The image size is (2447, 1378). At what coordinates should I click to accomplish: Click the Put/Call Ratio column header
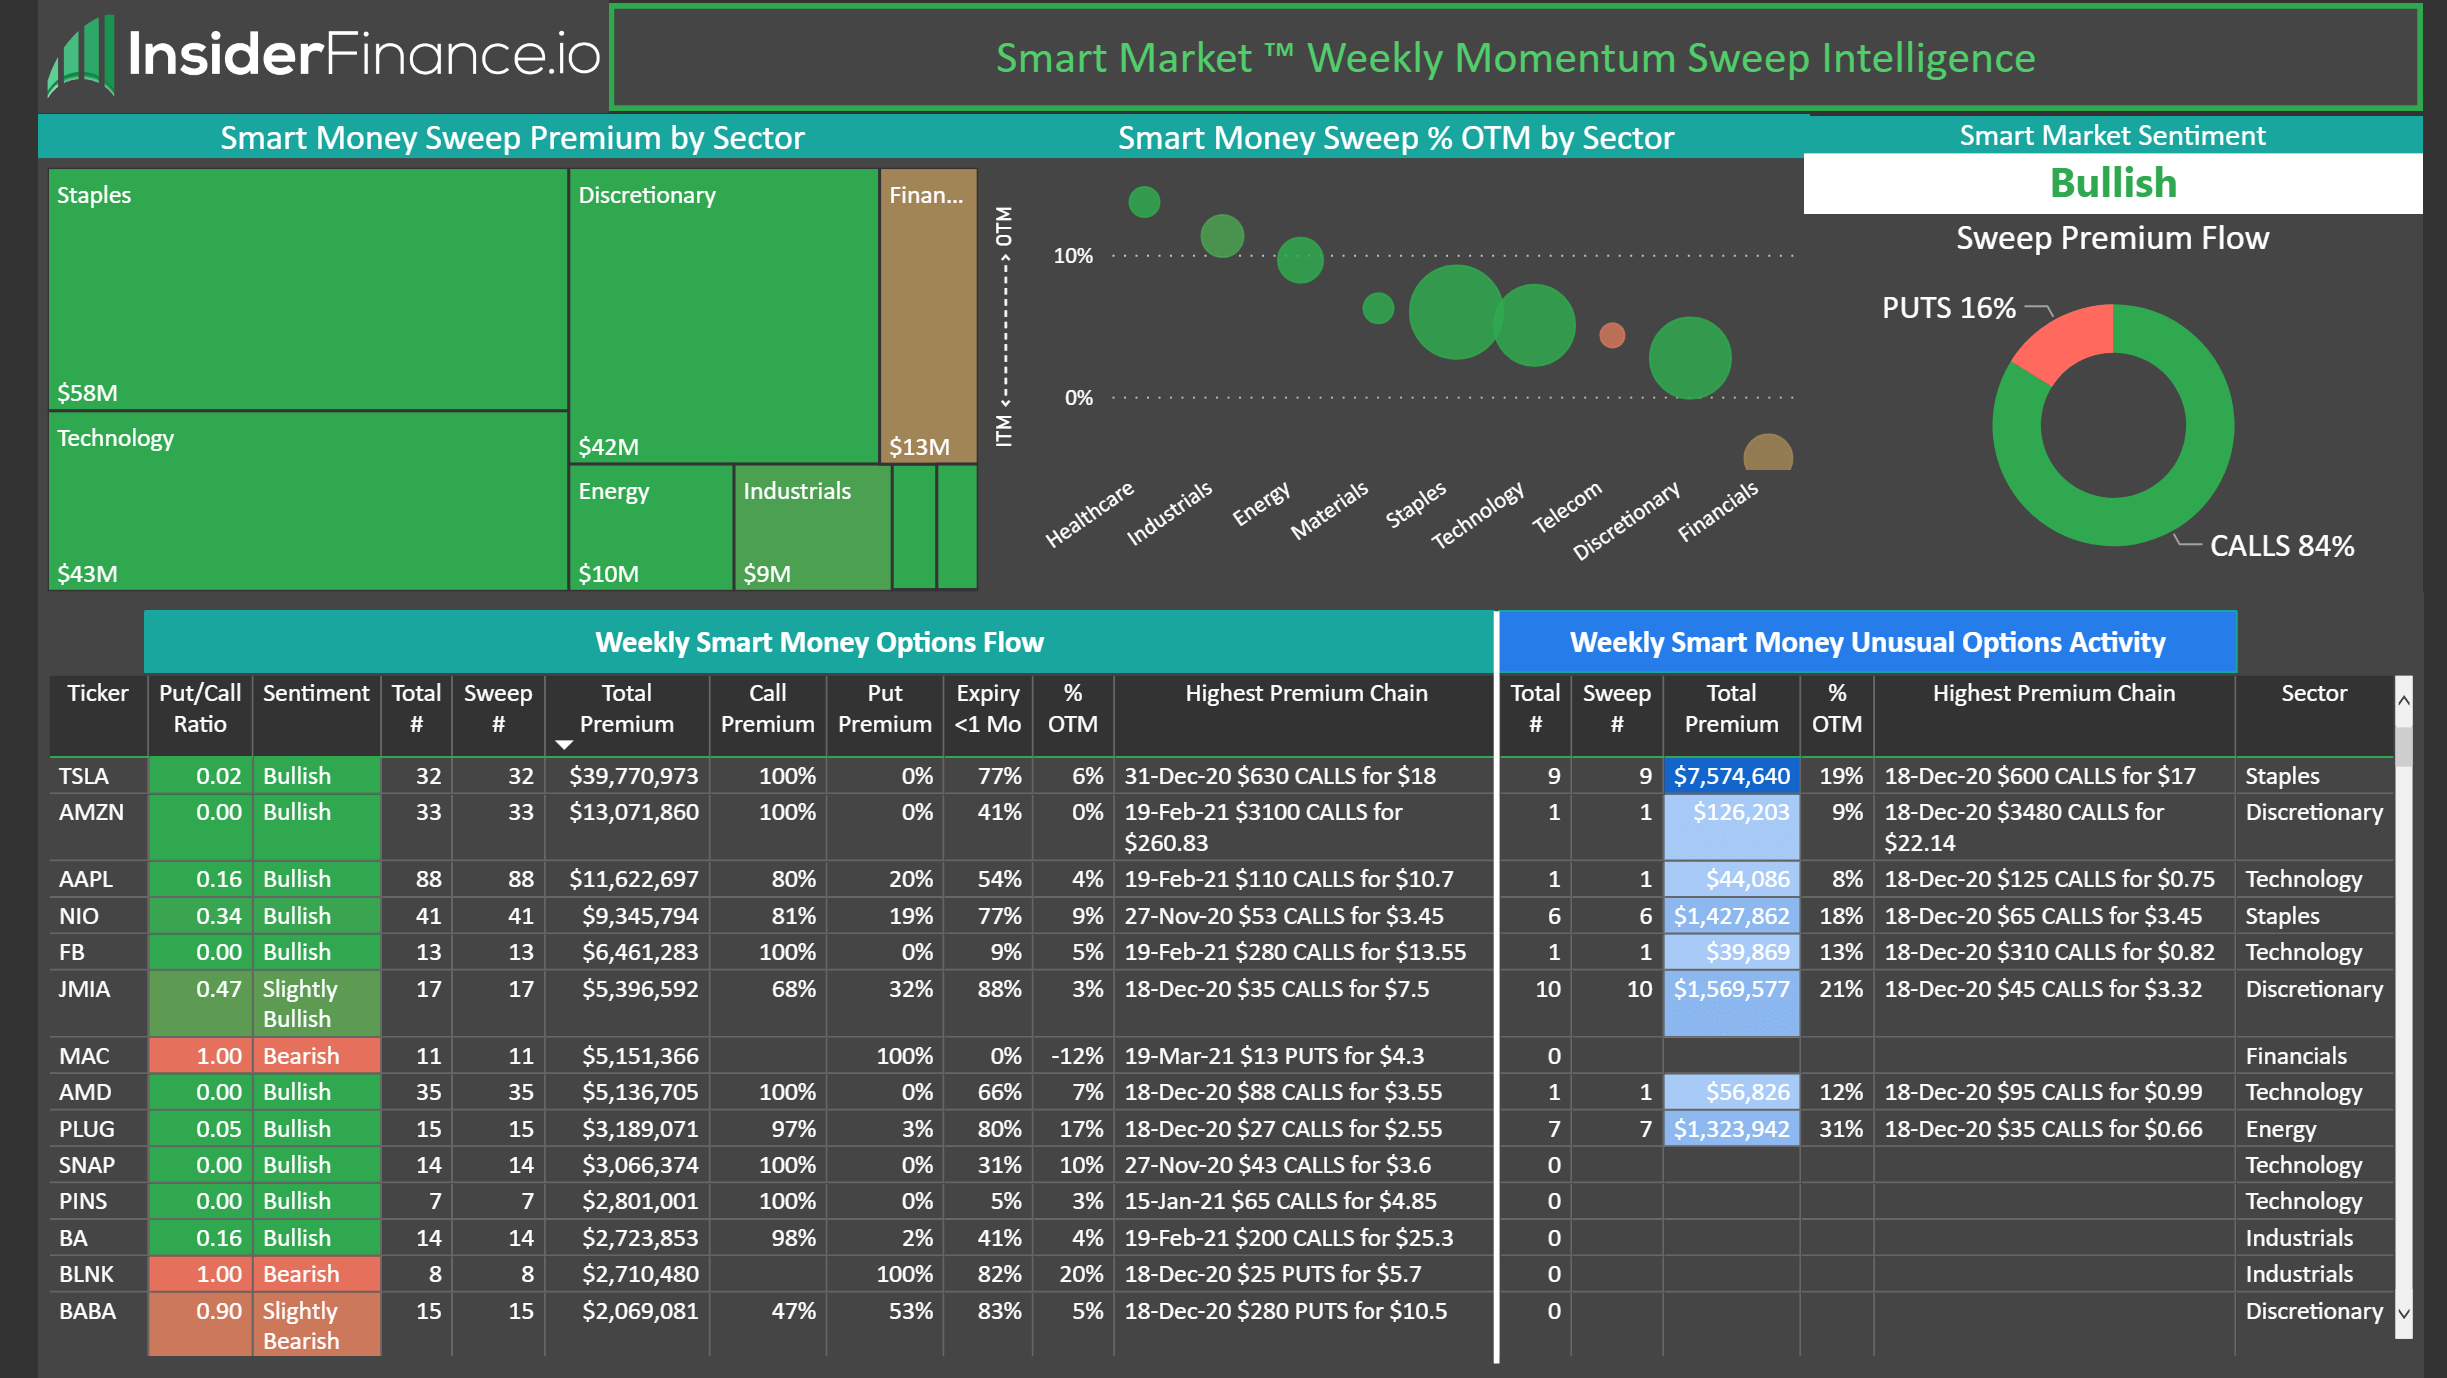(x=199, y=710)
